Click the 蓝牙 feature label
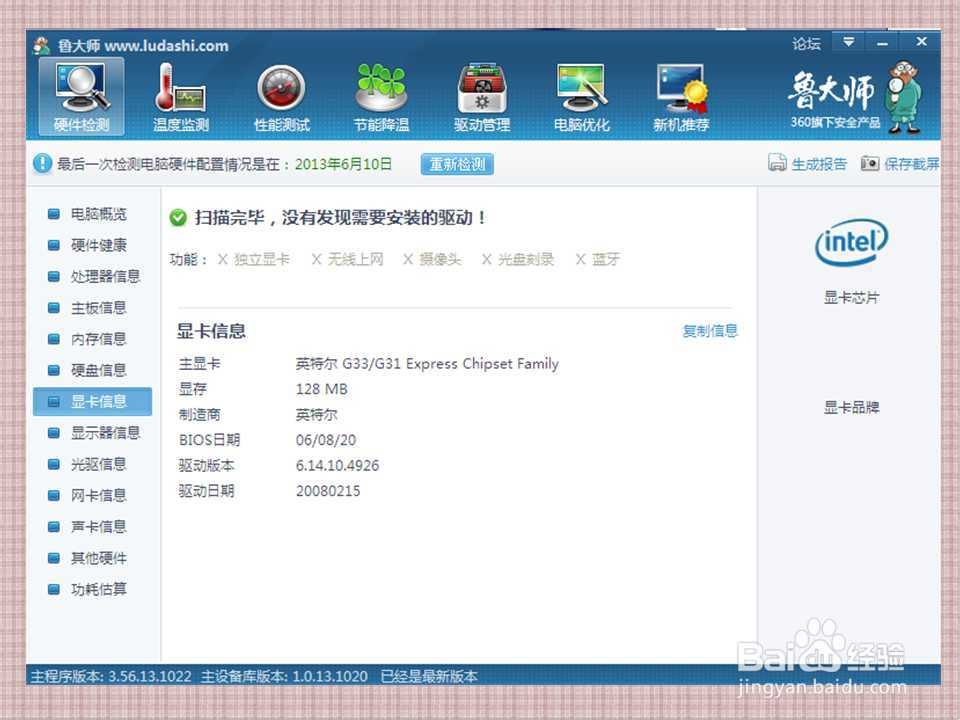Viewport: 960px width, 720px height. (x=606, y=259)
